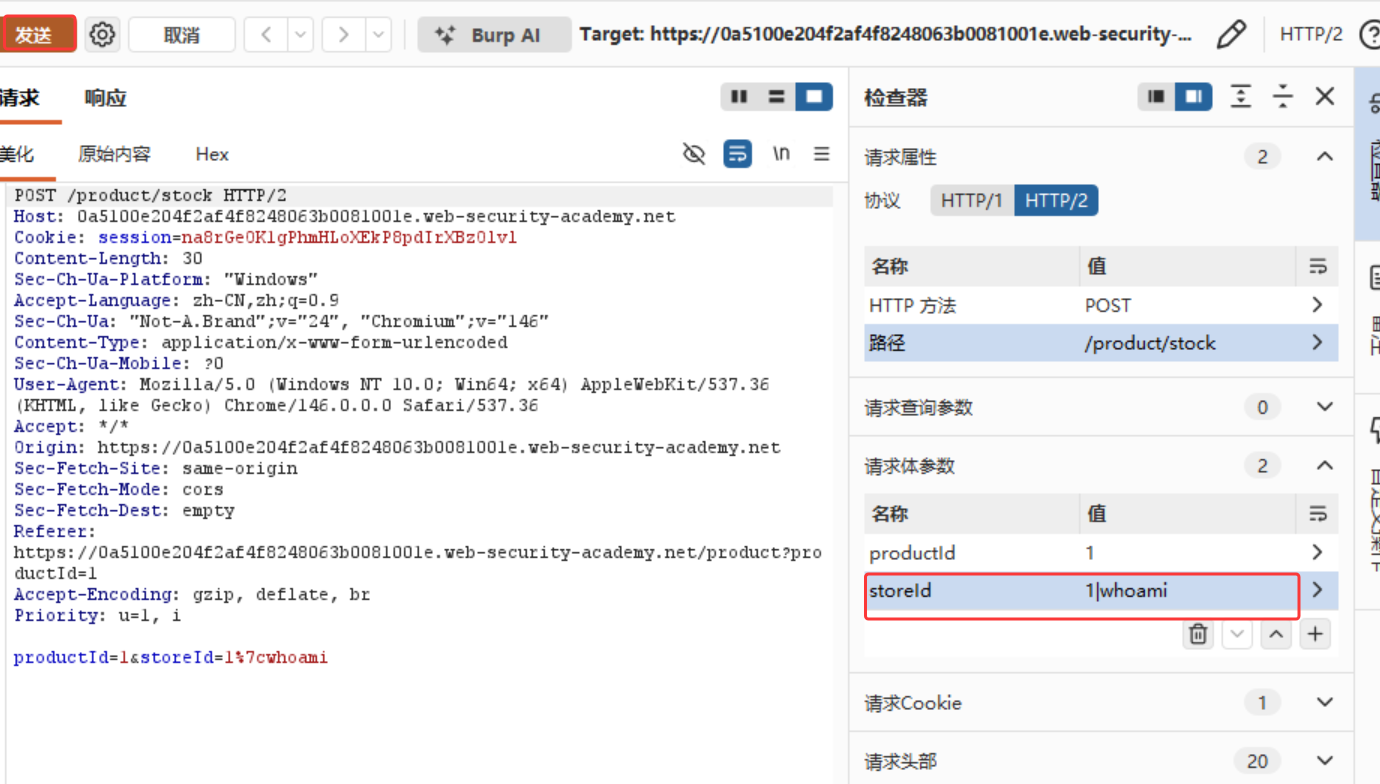This screenshot has width=1380, height=784.
Task: Go to next request with forward arrow
Action: (x=343, y=35)
